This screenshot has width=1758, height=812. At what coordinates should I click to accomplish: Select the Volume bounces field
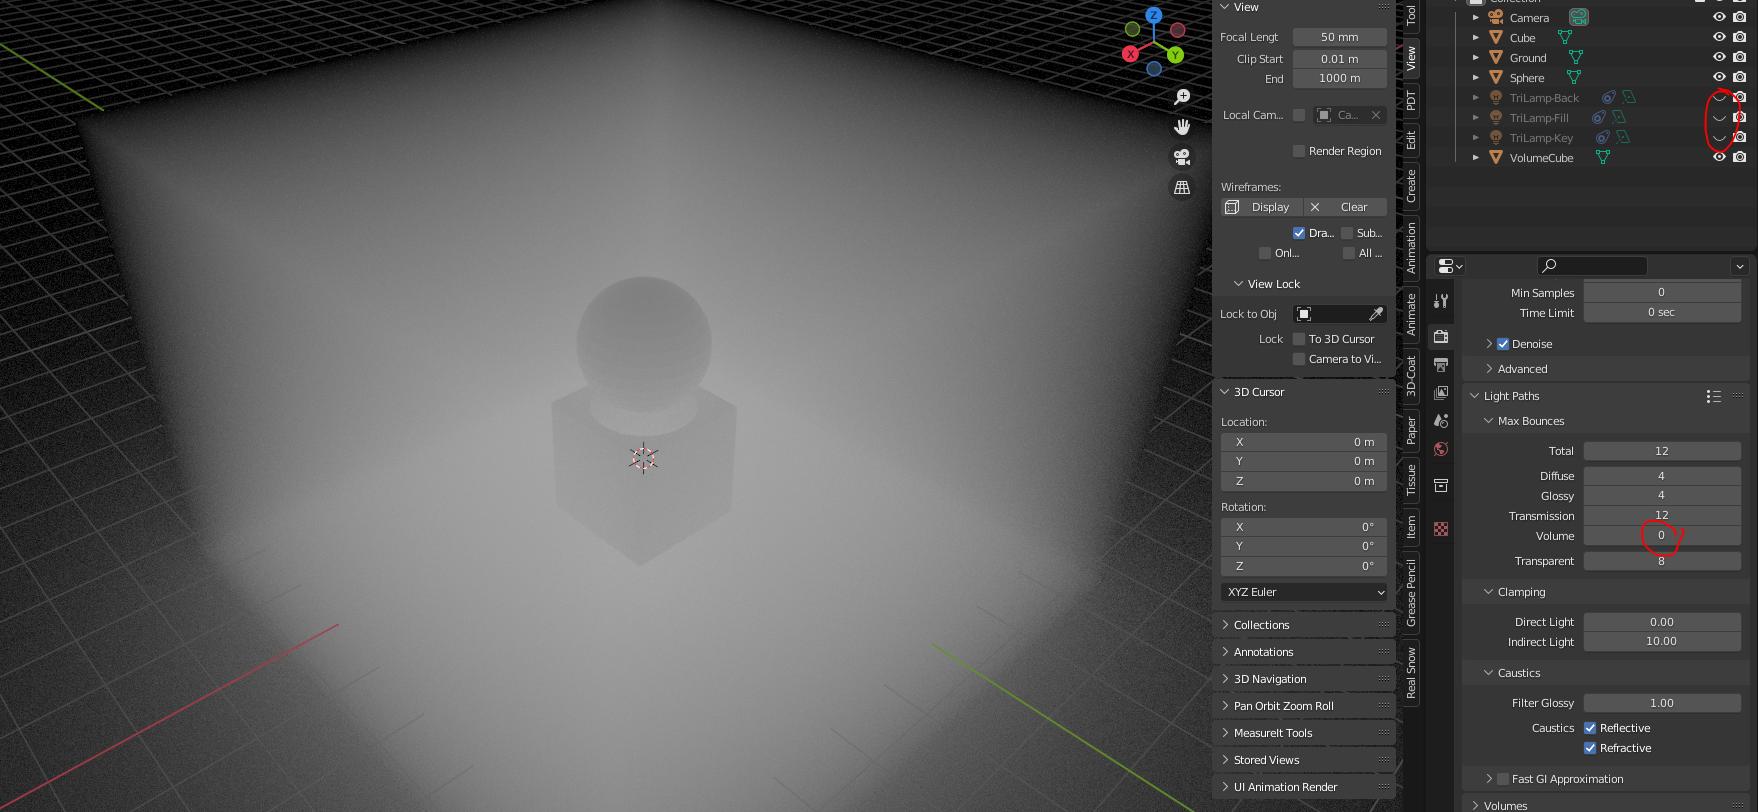[x=1662, y=536]
